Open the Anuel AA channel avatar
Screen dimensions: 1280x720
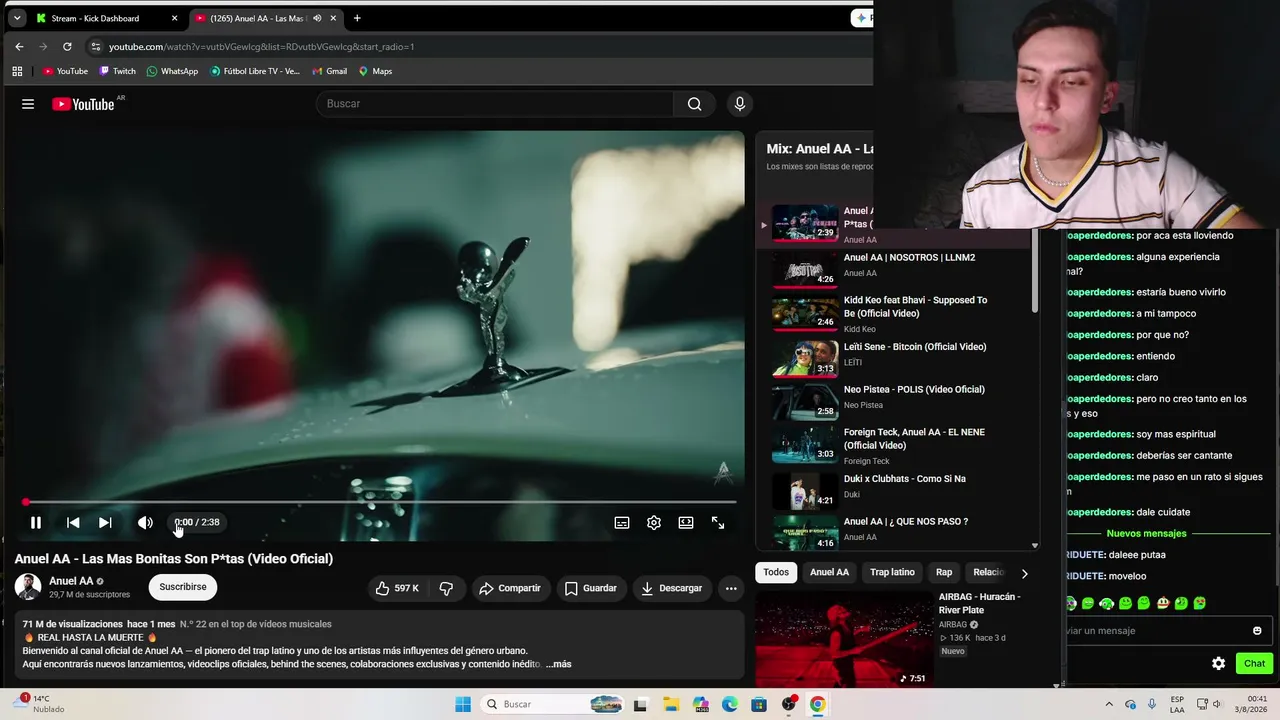(x=28, y=587)
